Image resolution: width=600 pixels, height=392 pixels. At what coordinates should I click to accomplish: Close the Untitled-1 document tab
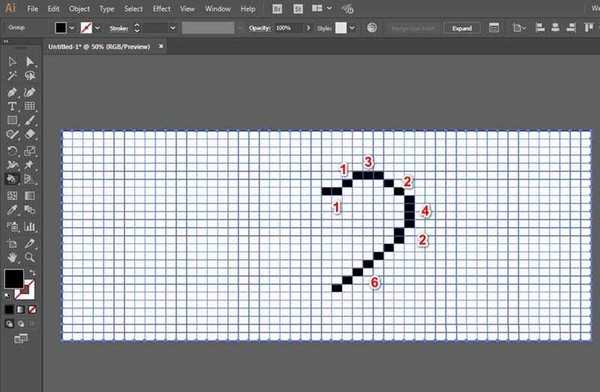pos(161,46)
